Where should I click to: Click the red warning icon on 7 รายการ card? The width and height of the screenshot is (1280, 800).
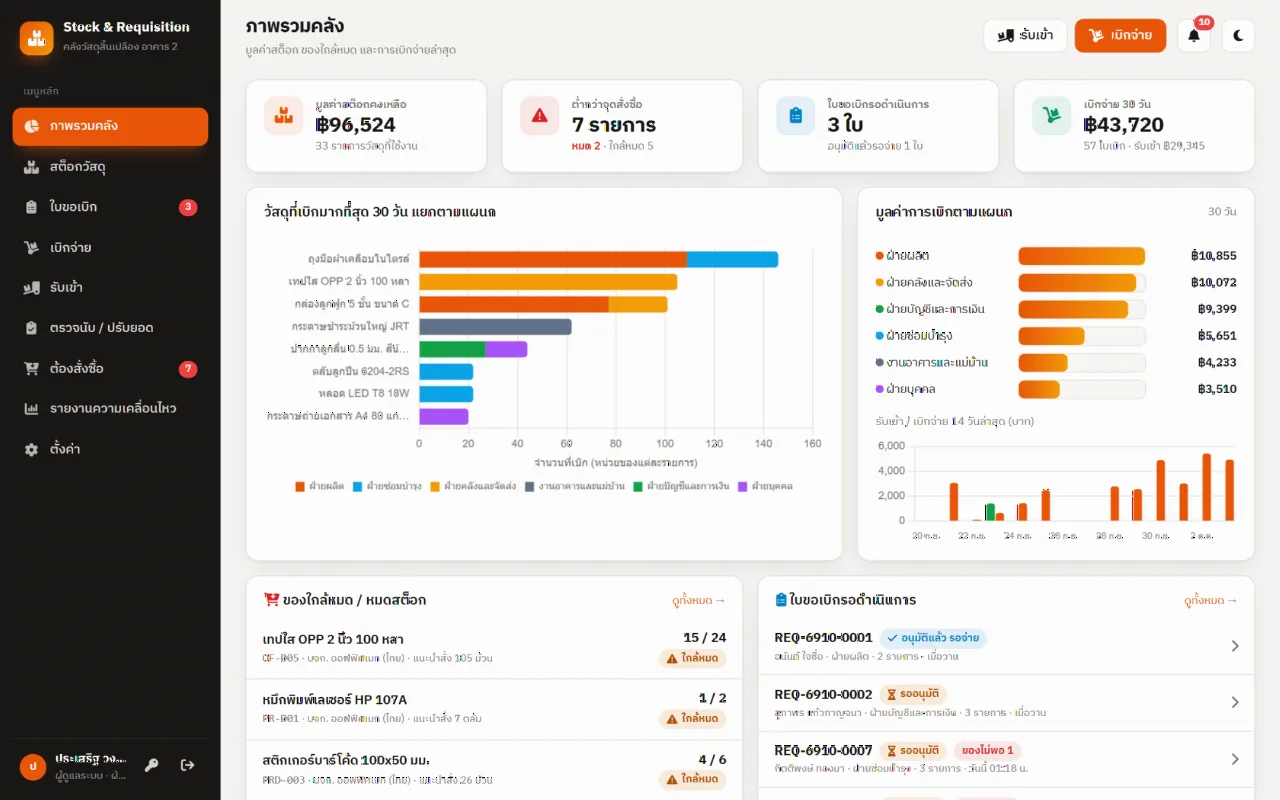540,116
